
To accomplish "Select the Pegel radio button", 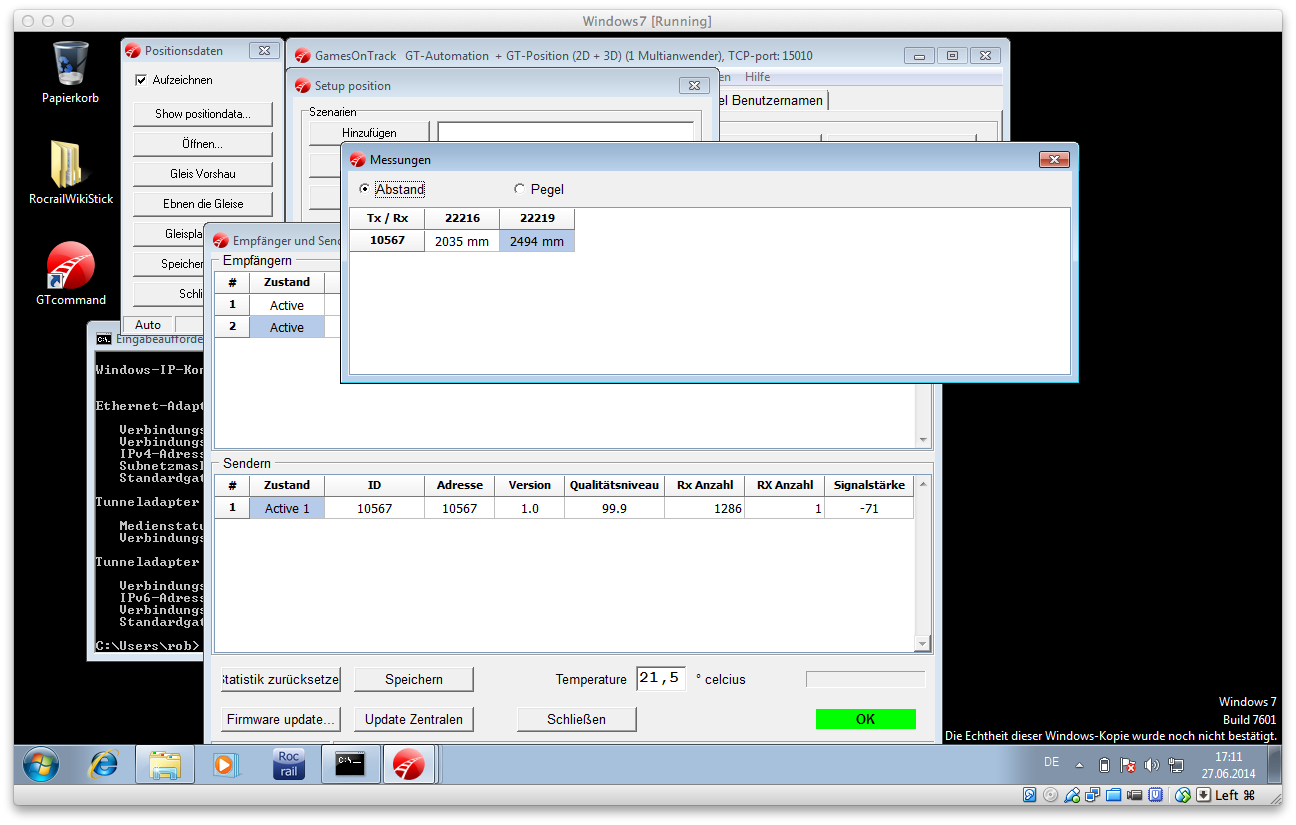I will tap(519, 189).
